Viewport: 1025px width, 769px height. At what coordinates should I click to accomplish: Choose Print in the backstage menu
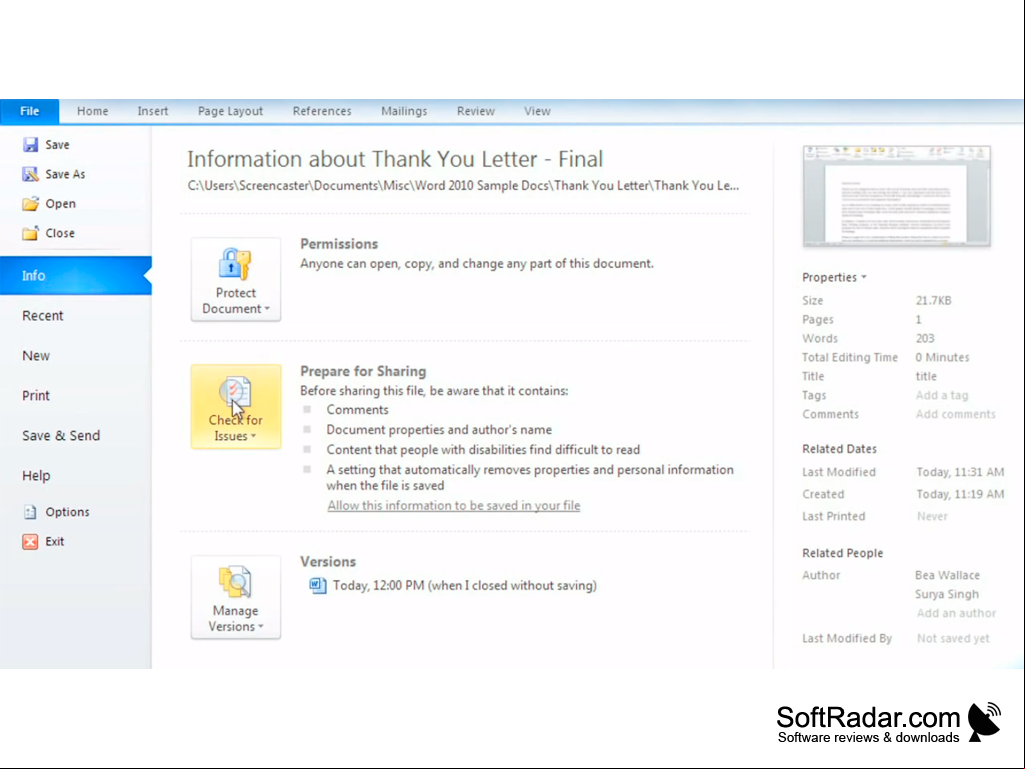[x=36, y=396]
